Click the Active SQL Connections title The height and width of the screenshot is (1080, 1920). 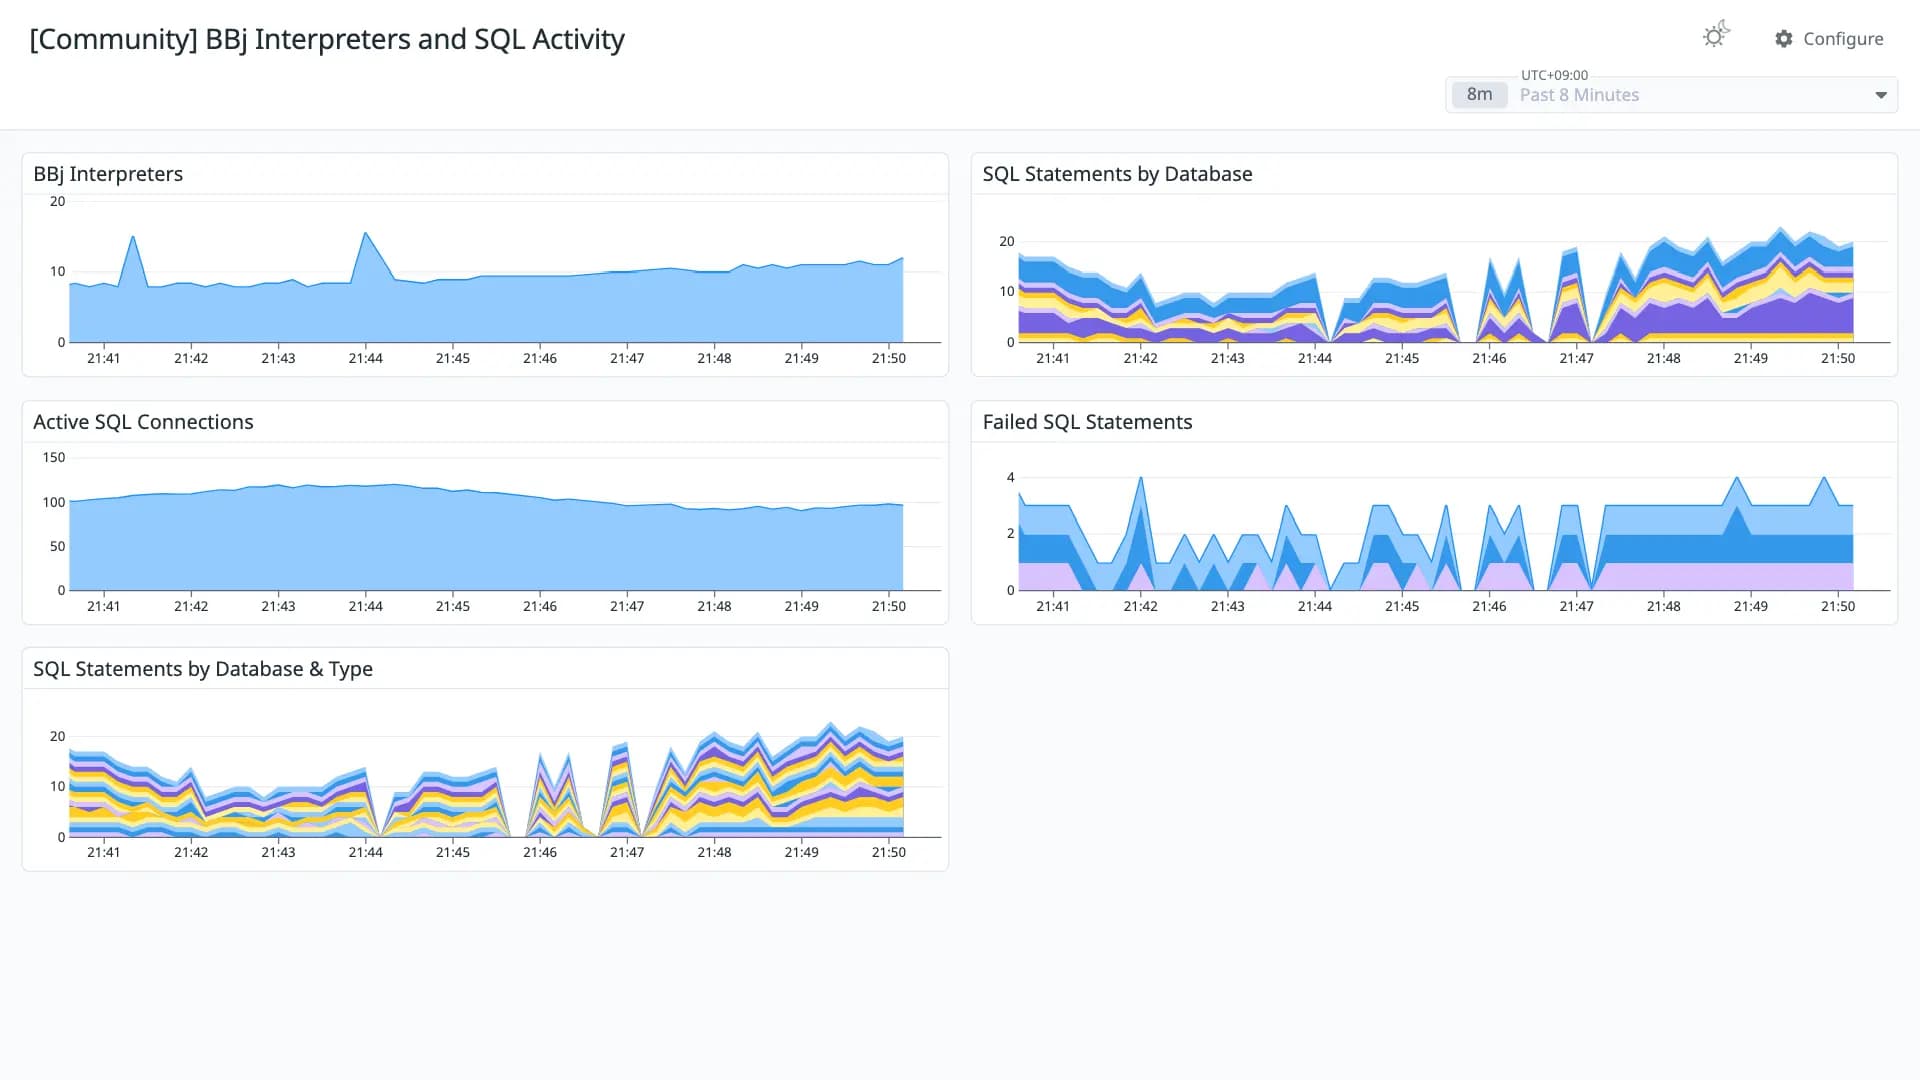pyautogui.click(x=143, y=422)
